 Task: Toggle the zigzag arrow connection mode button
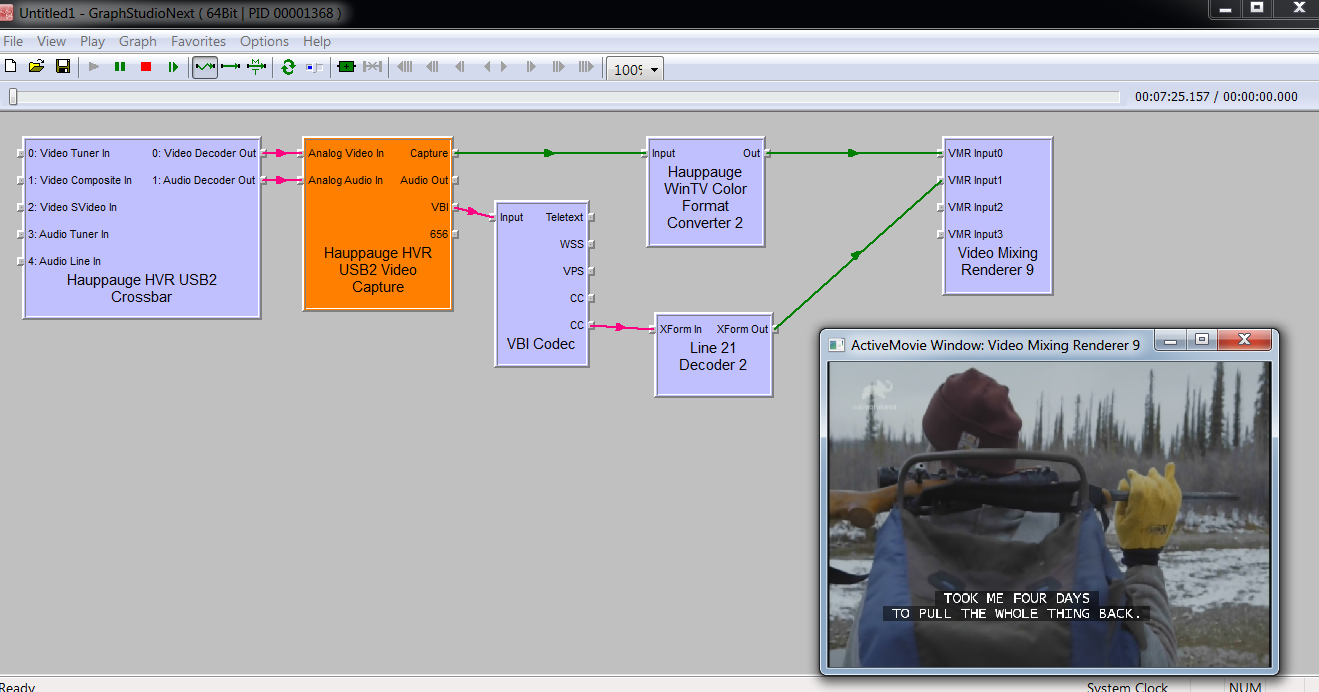point(205,67)
